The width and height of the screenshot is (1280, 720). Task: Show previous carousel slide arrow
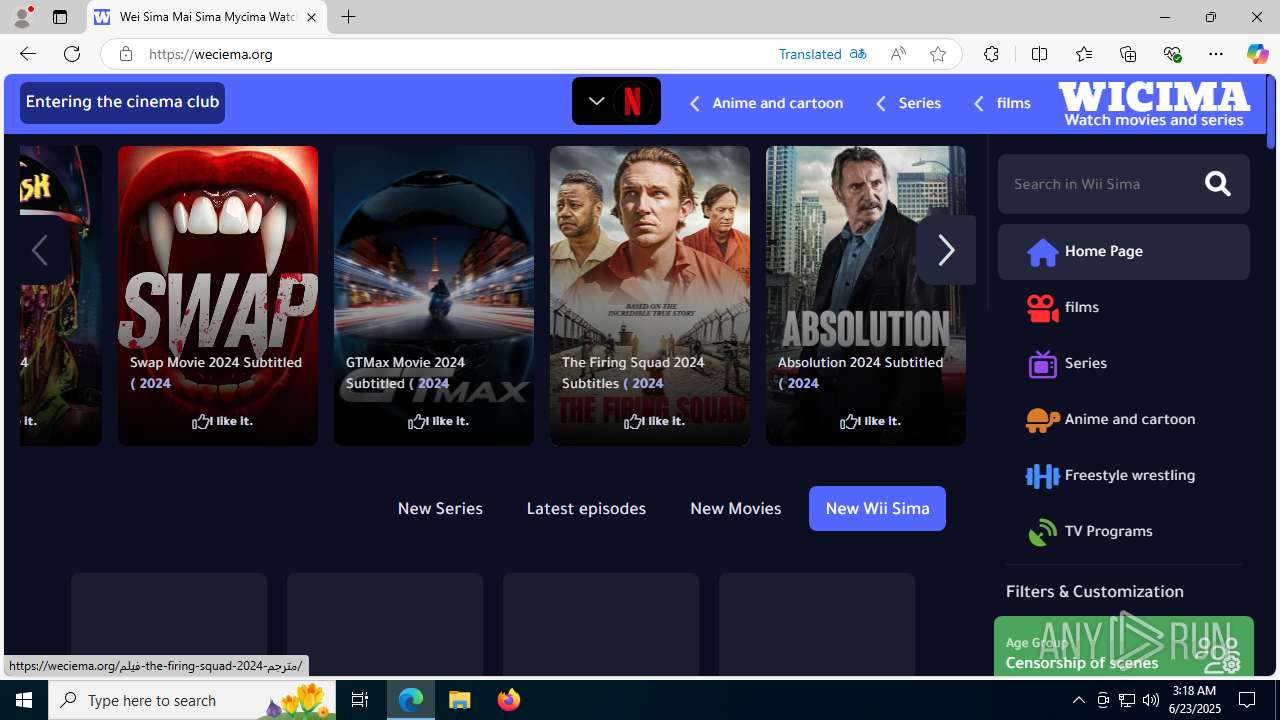pos(40,250)
